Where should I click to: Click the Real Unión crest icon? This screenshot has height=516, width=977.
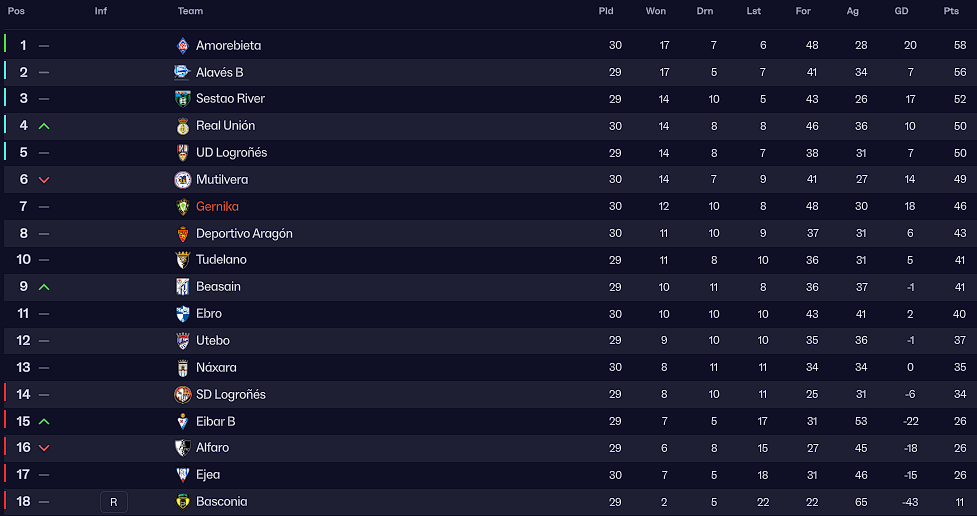[x=183, y=126]
